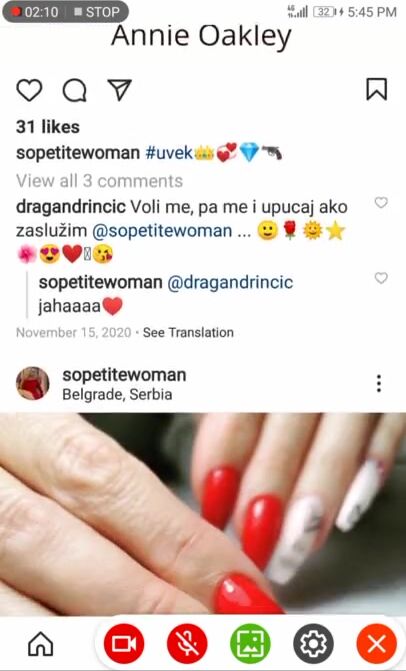This screenshot has height=671, width=406.
Task: Expand View all 3 comments
Action: [x=99, y=181]
